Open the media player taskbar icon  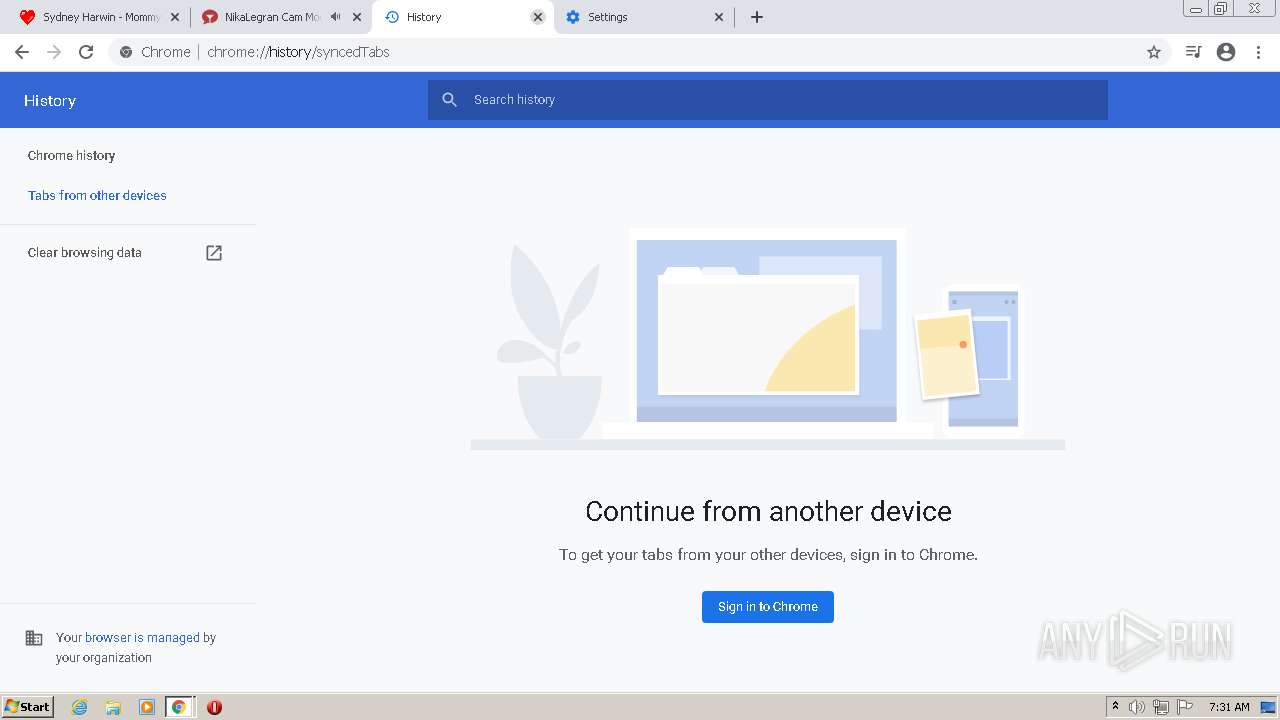[147, 707]
